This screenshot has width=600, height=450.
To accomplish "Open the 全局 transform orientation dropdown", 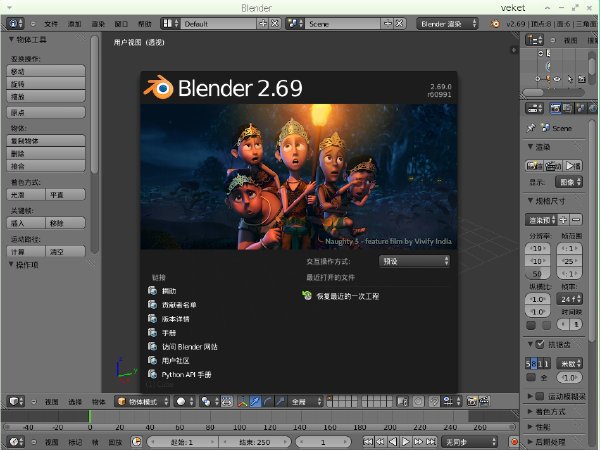I will click(306, 401).
